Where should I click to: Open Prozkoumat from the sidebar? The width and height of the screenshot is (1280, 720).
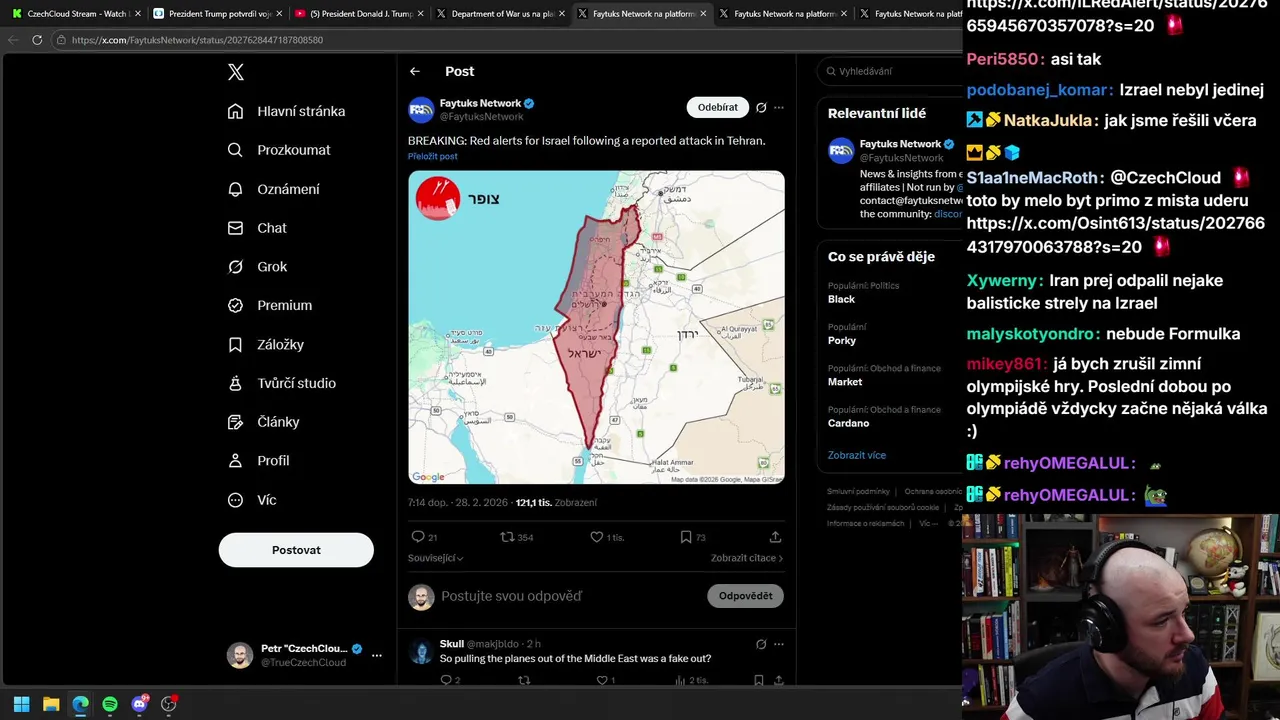(x=278, y=150)
